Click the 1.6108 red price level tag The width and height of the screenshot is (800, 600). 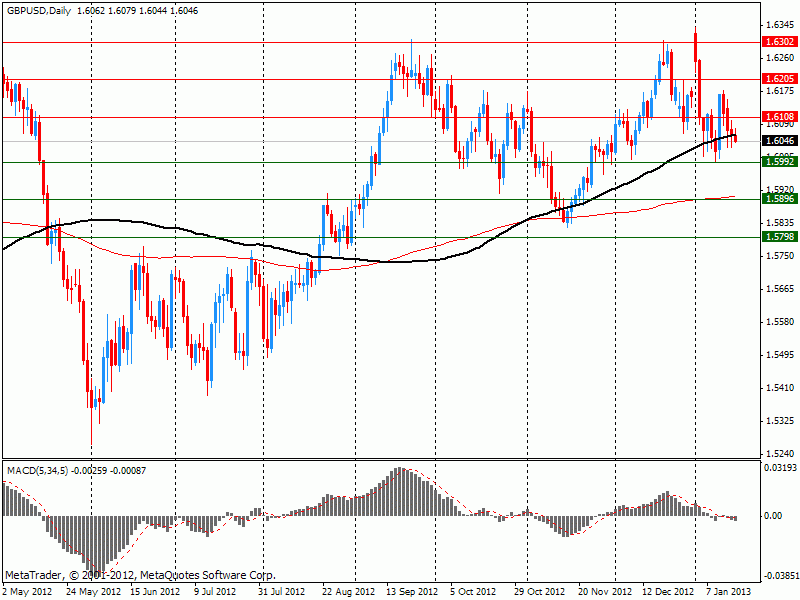(x=779, y=117)
